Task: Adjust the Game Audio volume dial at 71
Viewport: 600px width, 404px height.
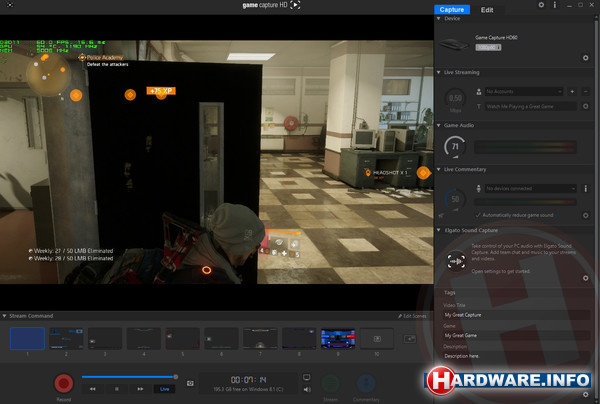Action: [x=455, y=147]
